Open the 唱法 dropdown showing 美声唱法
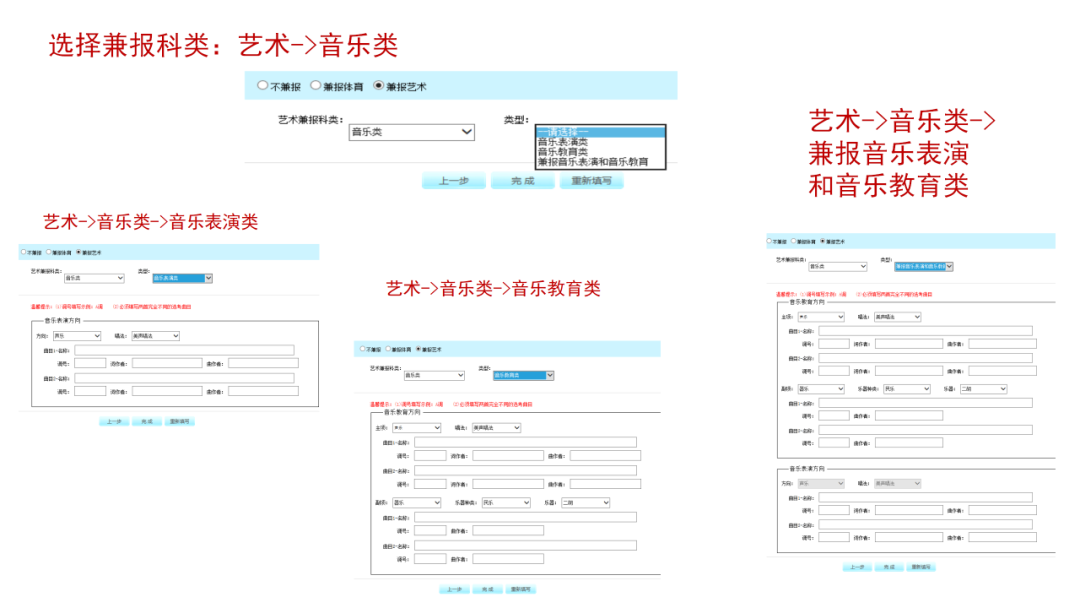Viewport: 1080px width, 608px height. tap(154, 336)
